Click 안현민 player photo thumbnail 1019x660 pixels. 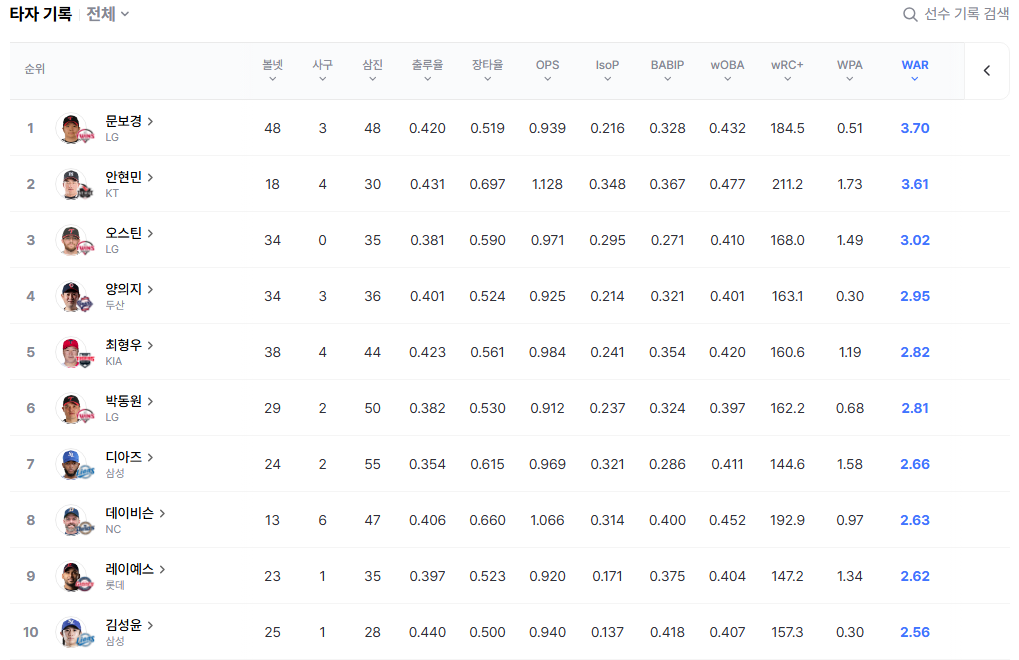(x=70, y=184)
